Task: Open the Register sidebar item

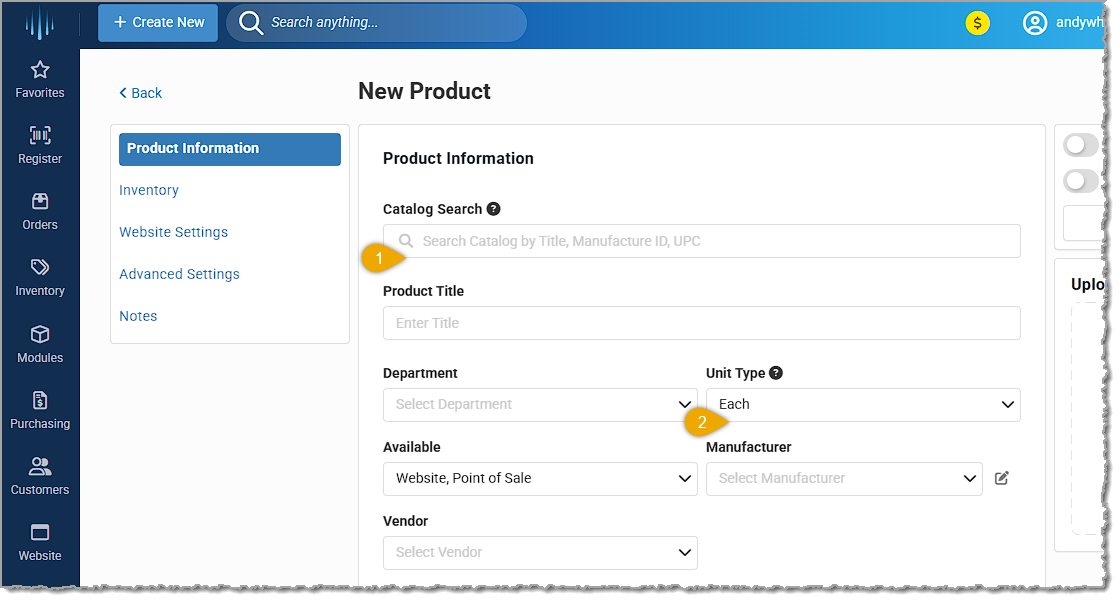Action: coord(40,146)
